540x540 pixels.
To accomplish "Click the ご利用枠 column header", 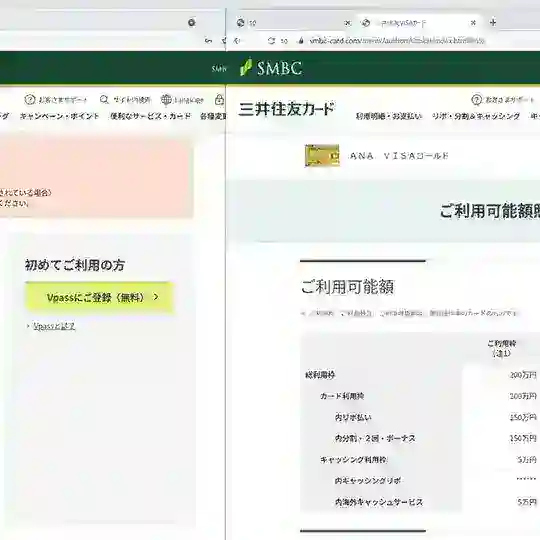I will click(x=501, y=348).
